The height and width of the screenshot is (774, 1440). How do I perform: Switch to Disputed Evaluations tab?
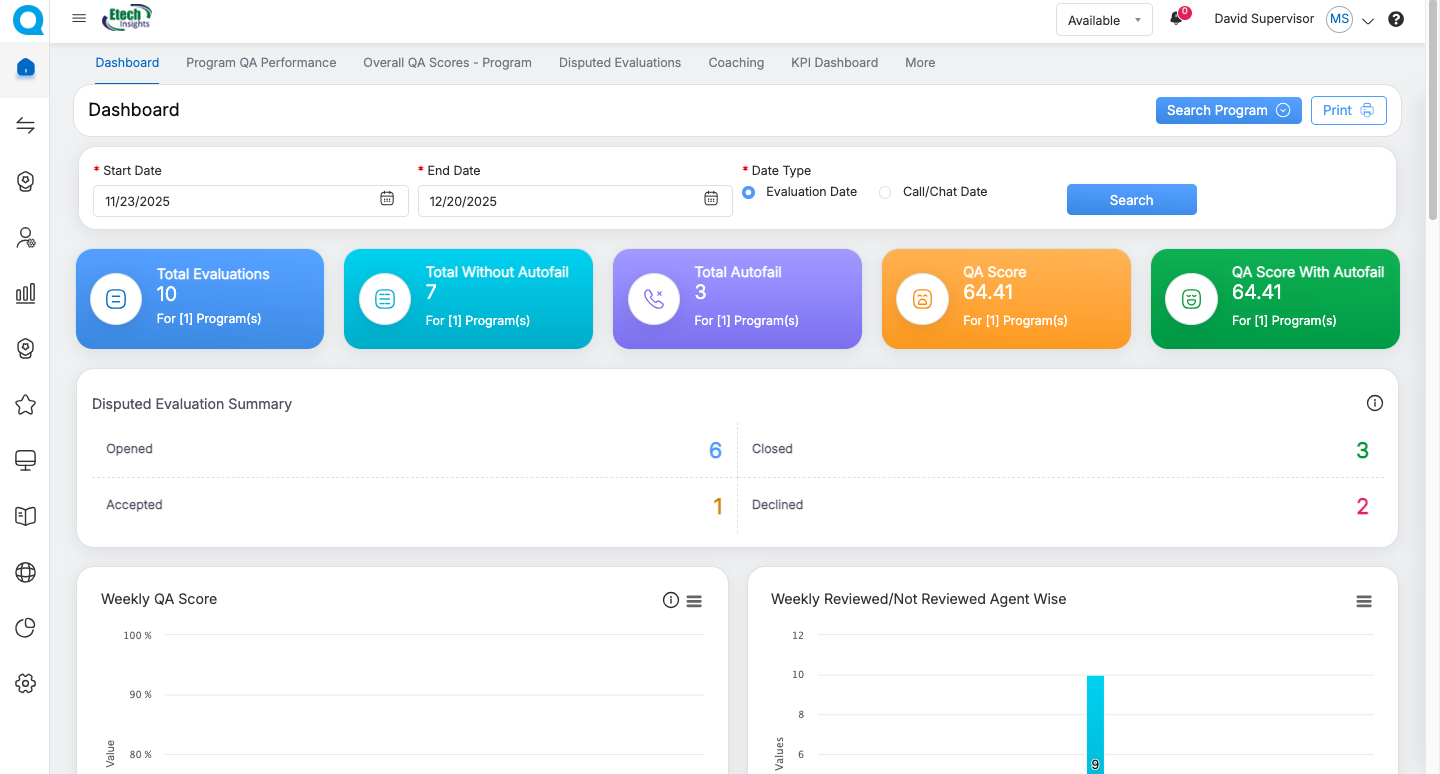point(620,62)
